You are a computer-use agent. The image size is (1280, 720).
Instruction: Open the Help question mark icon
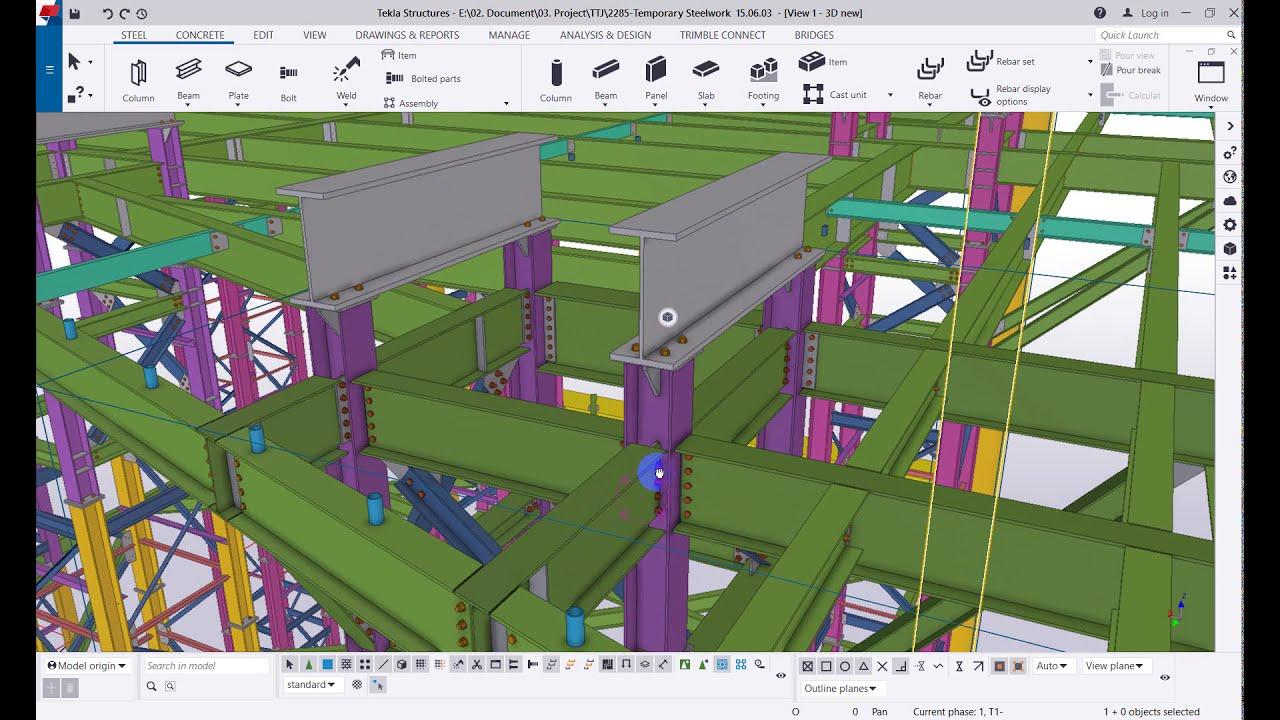pos(1100,13)
